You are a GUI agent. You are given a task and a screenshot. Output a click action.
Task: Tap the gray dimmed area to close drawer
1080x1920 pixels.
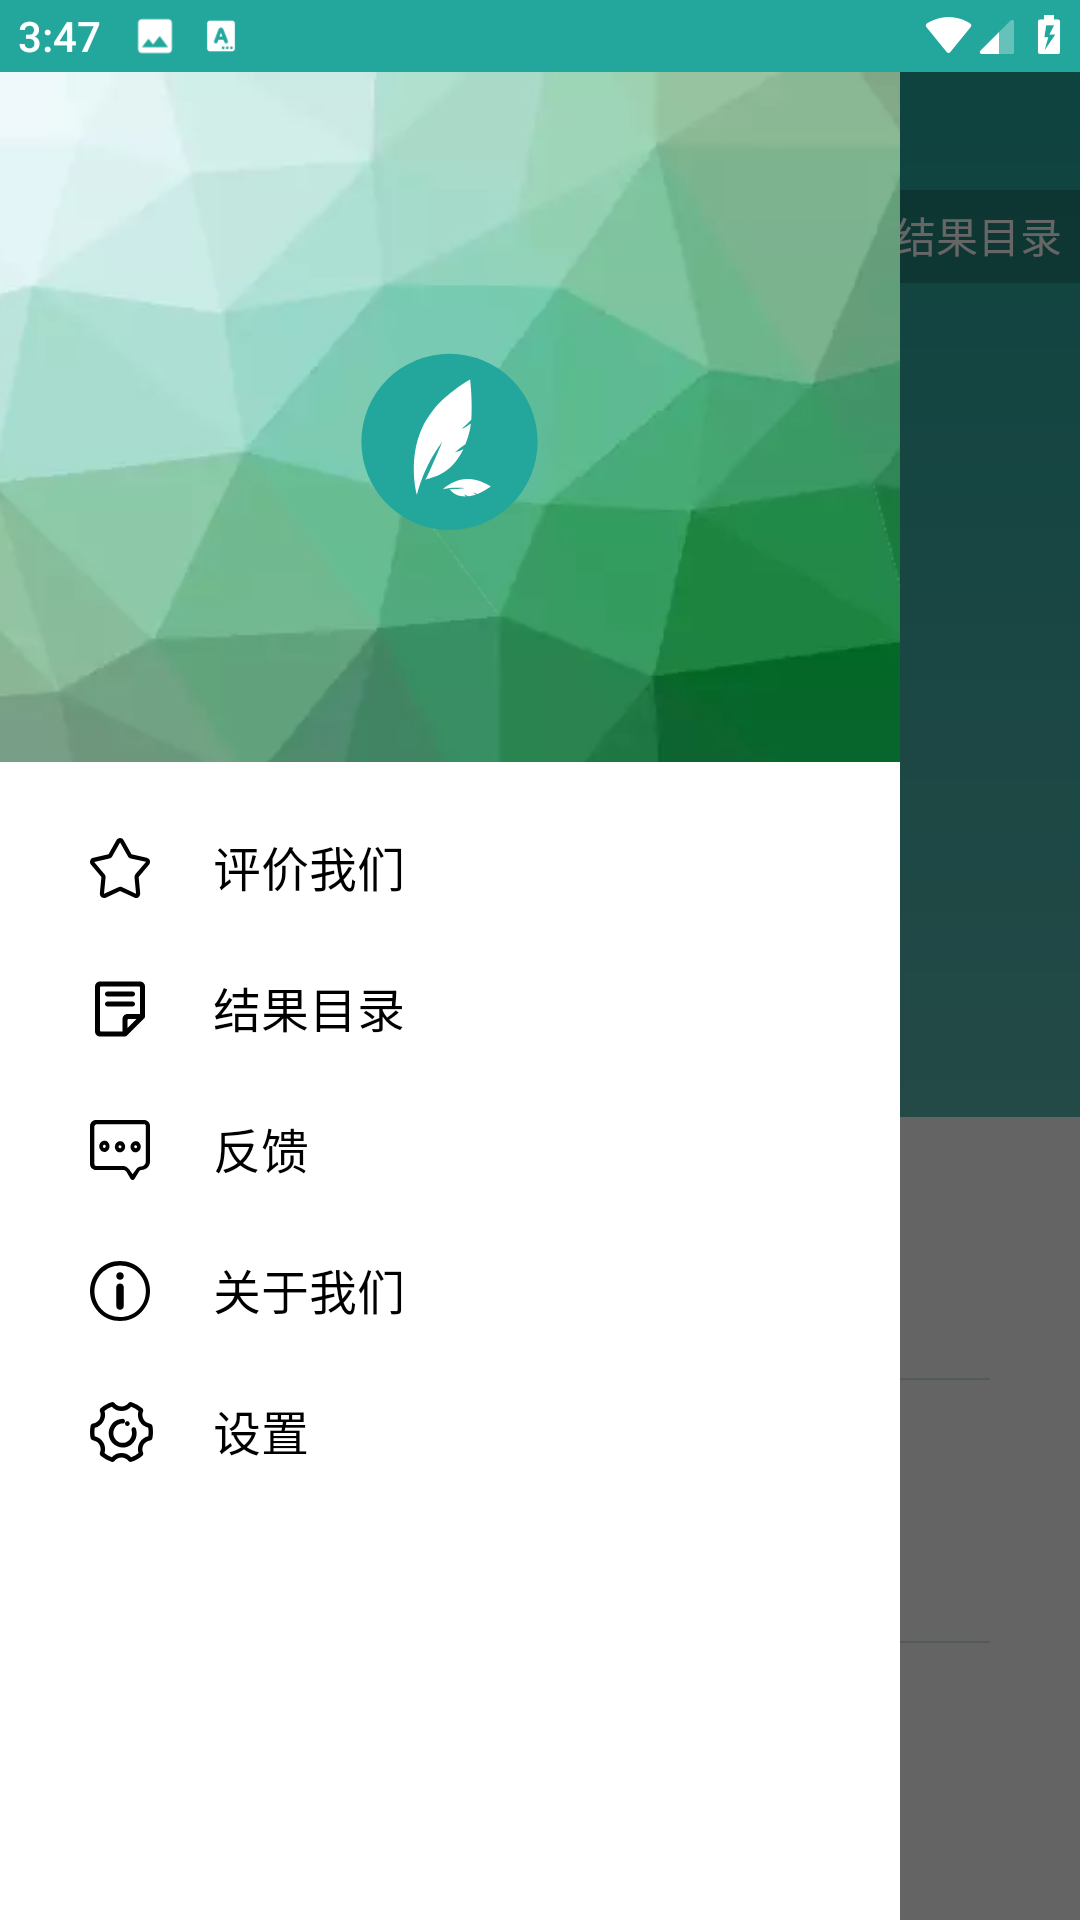(990, 1518)
